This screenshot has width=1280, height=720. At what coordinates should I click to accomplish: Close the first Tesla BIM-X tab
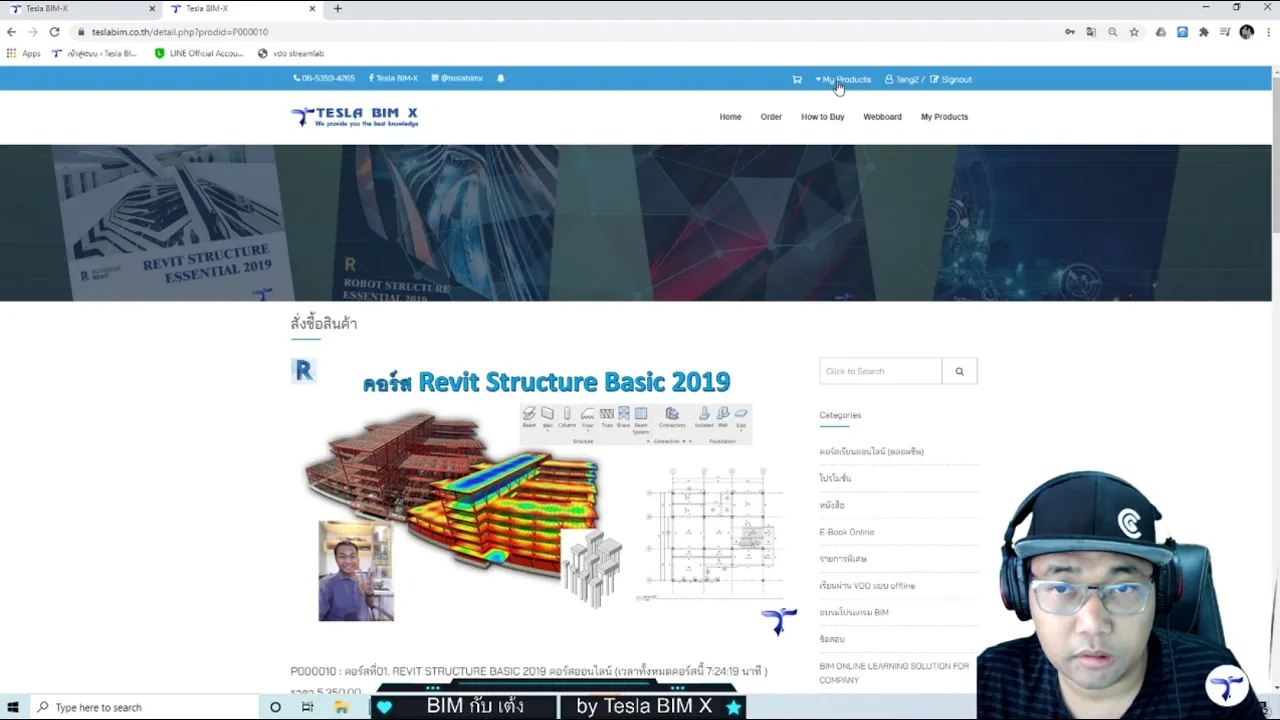tap(152, 9)
